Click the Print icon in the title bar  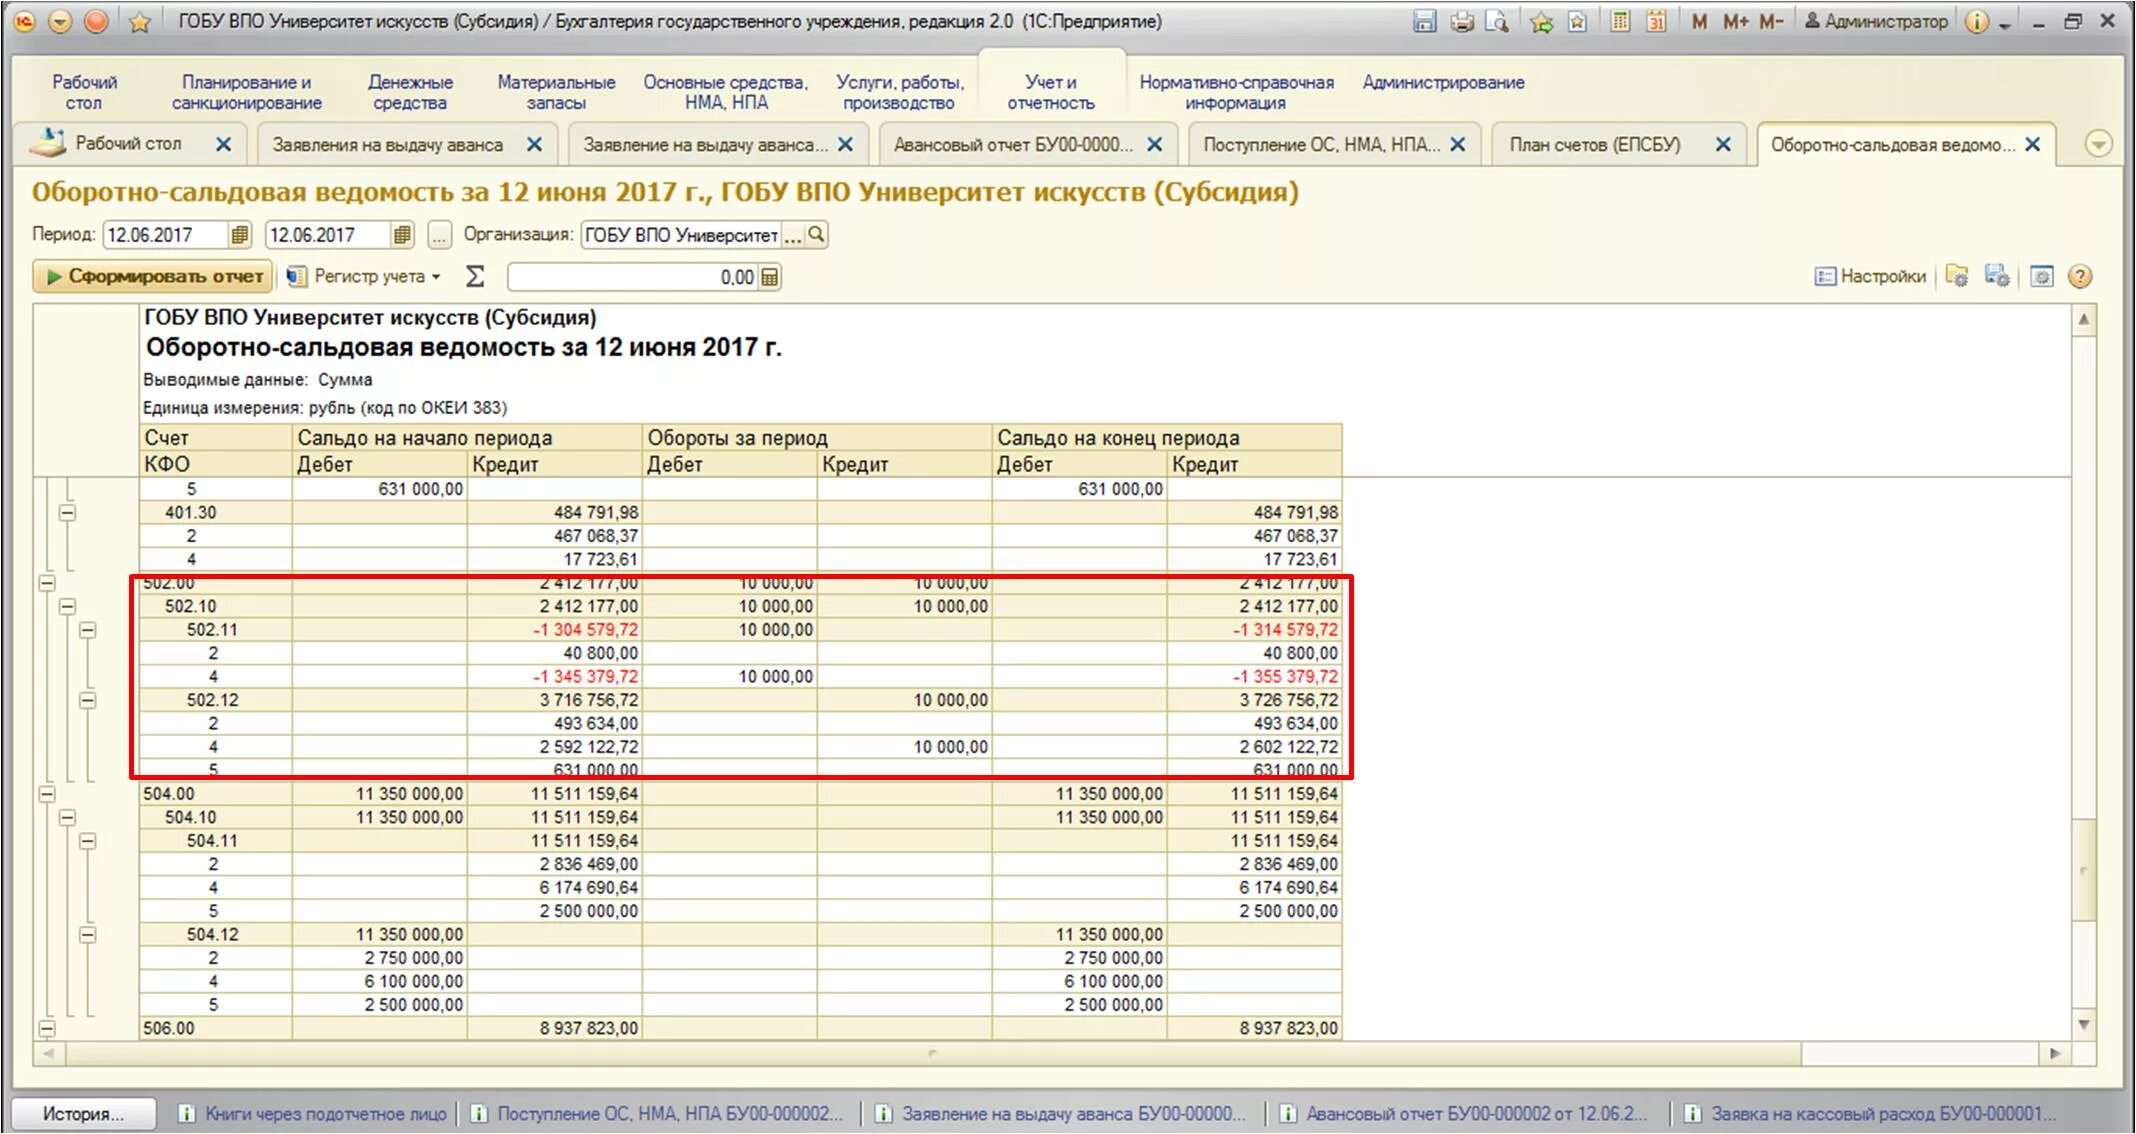1462,21
